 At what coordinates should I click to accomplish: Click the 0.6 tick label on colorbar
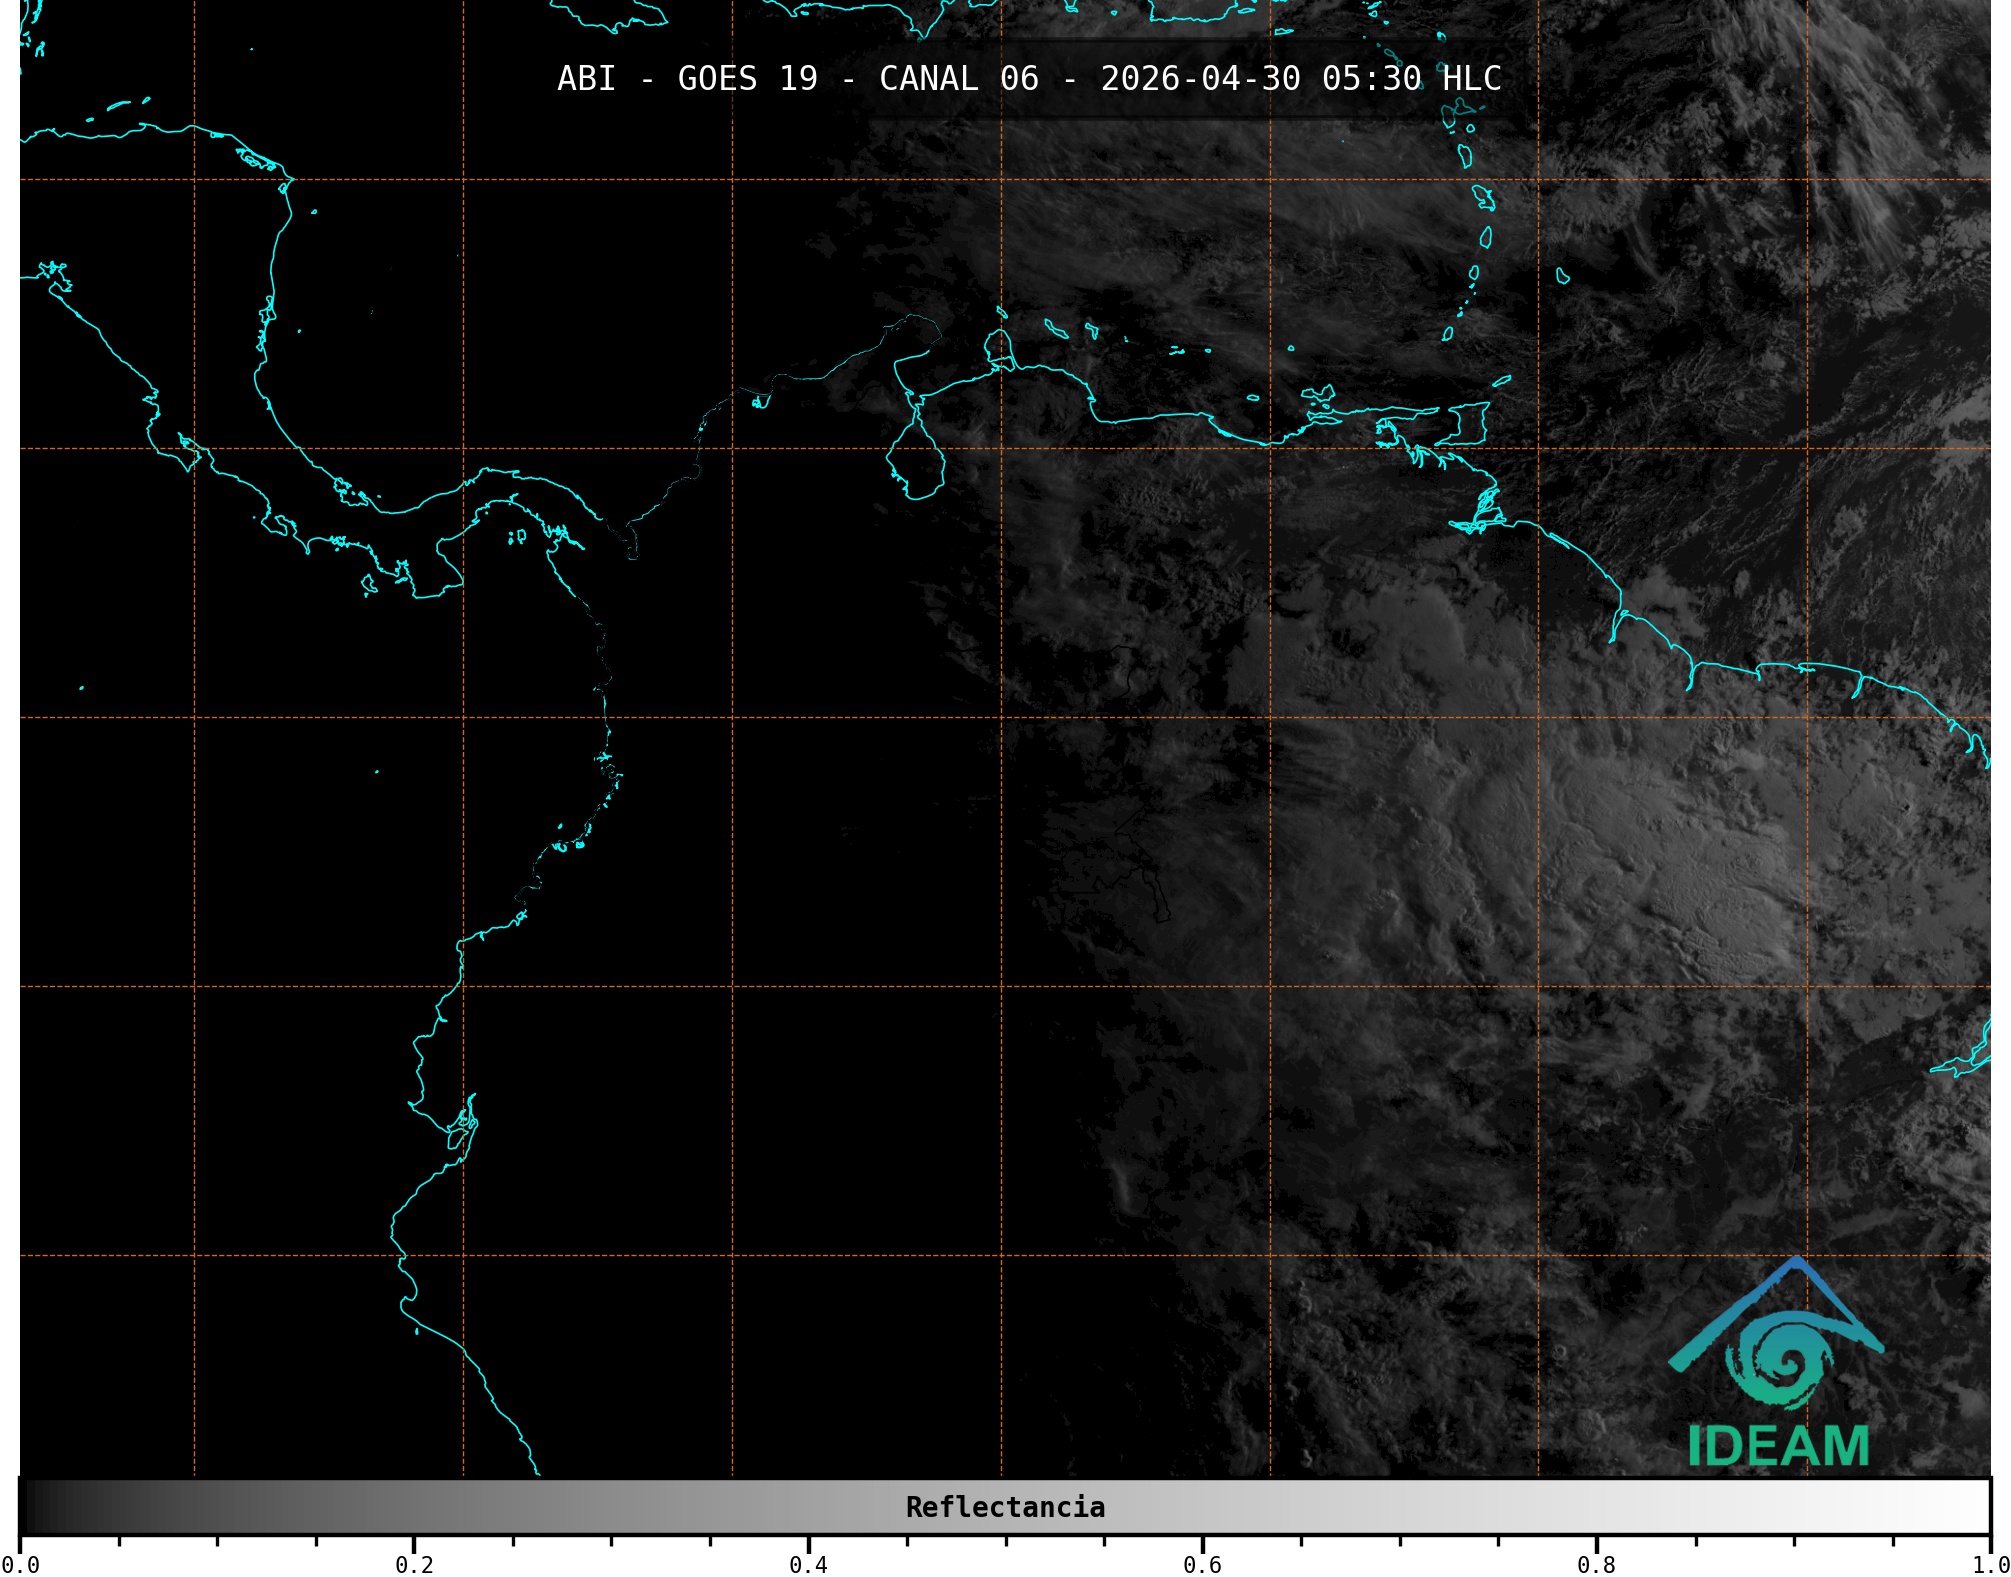coord(1202,1565)
